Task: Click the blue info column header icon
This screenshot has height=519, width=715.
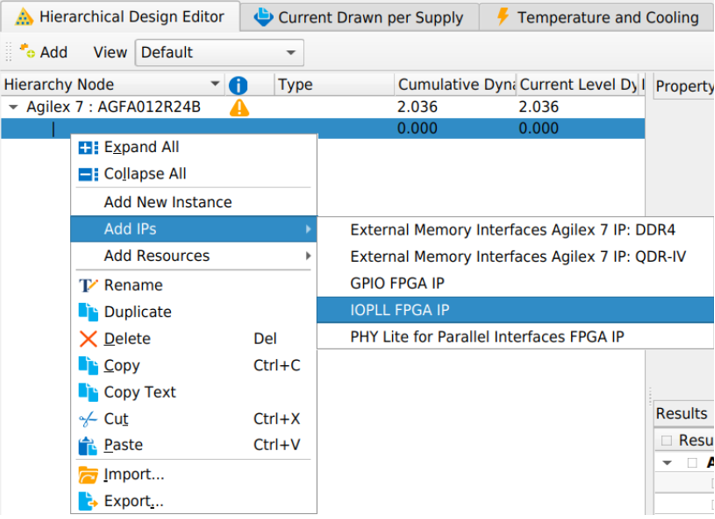Action: pos(238,85)
